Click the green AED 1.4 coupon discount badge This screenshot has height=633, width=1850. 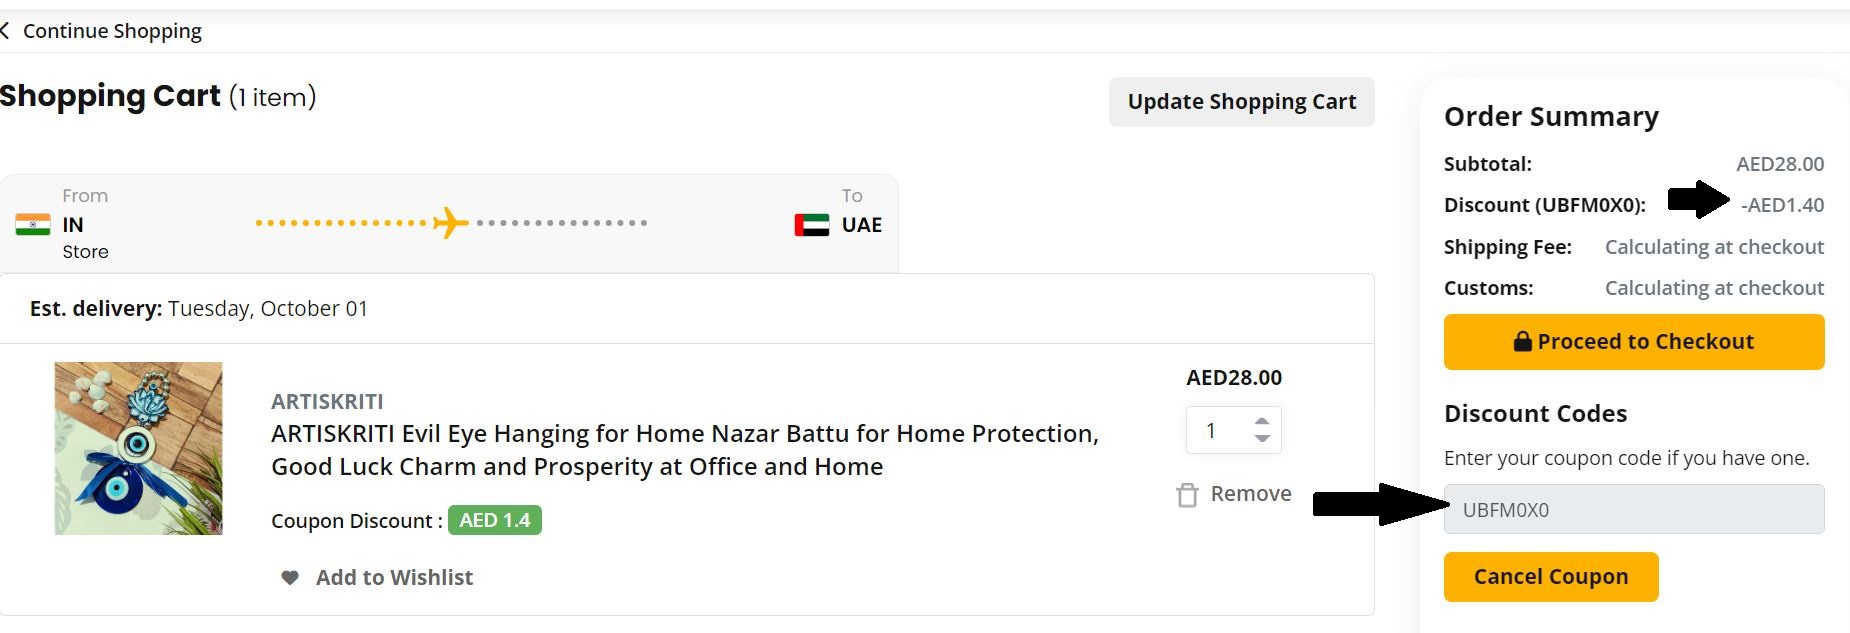pyautogui.click(x=493, y=521)
